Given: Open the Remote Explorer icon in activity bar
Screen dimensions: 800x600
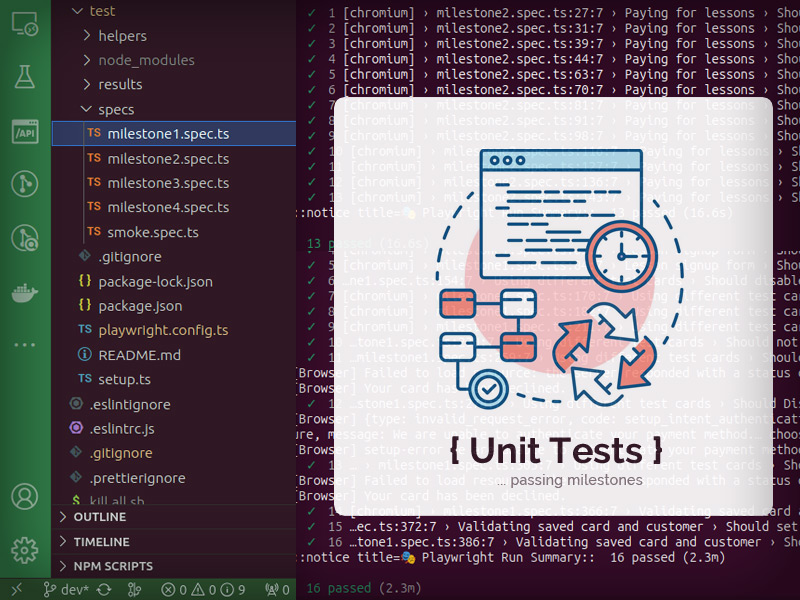Looking at the screenshot, I should tap(24, 22).
